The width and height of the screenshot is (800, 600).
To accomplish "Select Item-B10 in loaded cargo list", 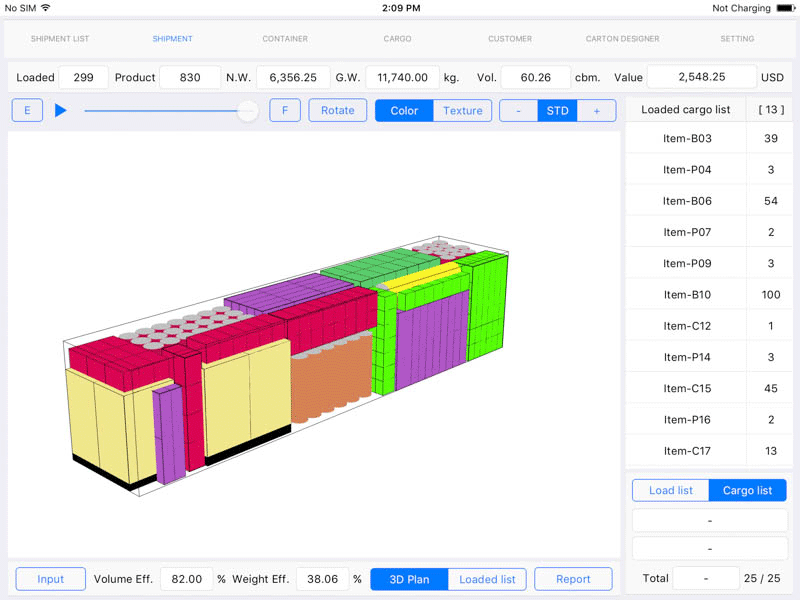I will pos(687,295).
